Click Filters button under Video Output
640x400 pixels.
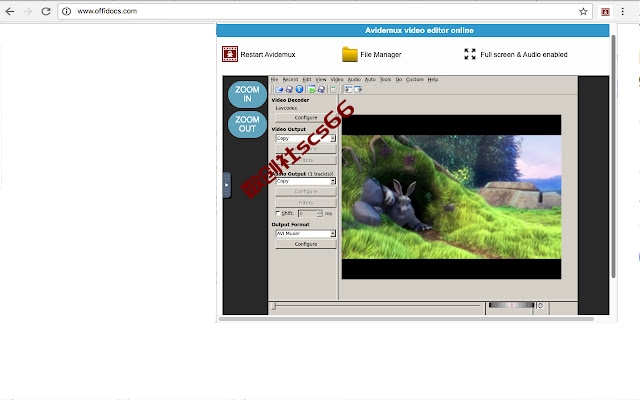(x=306, y=160)
